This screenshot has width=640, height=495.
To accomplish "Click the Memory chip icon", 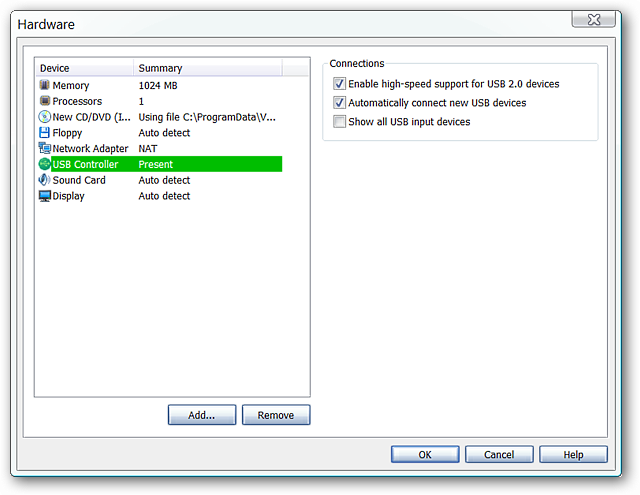I will [x=44, y=85].
